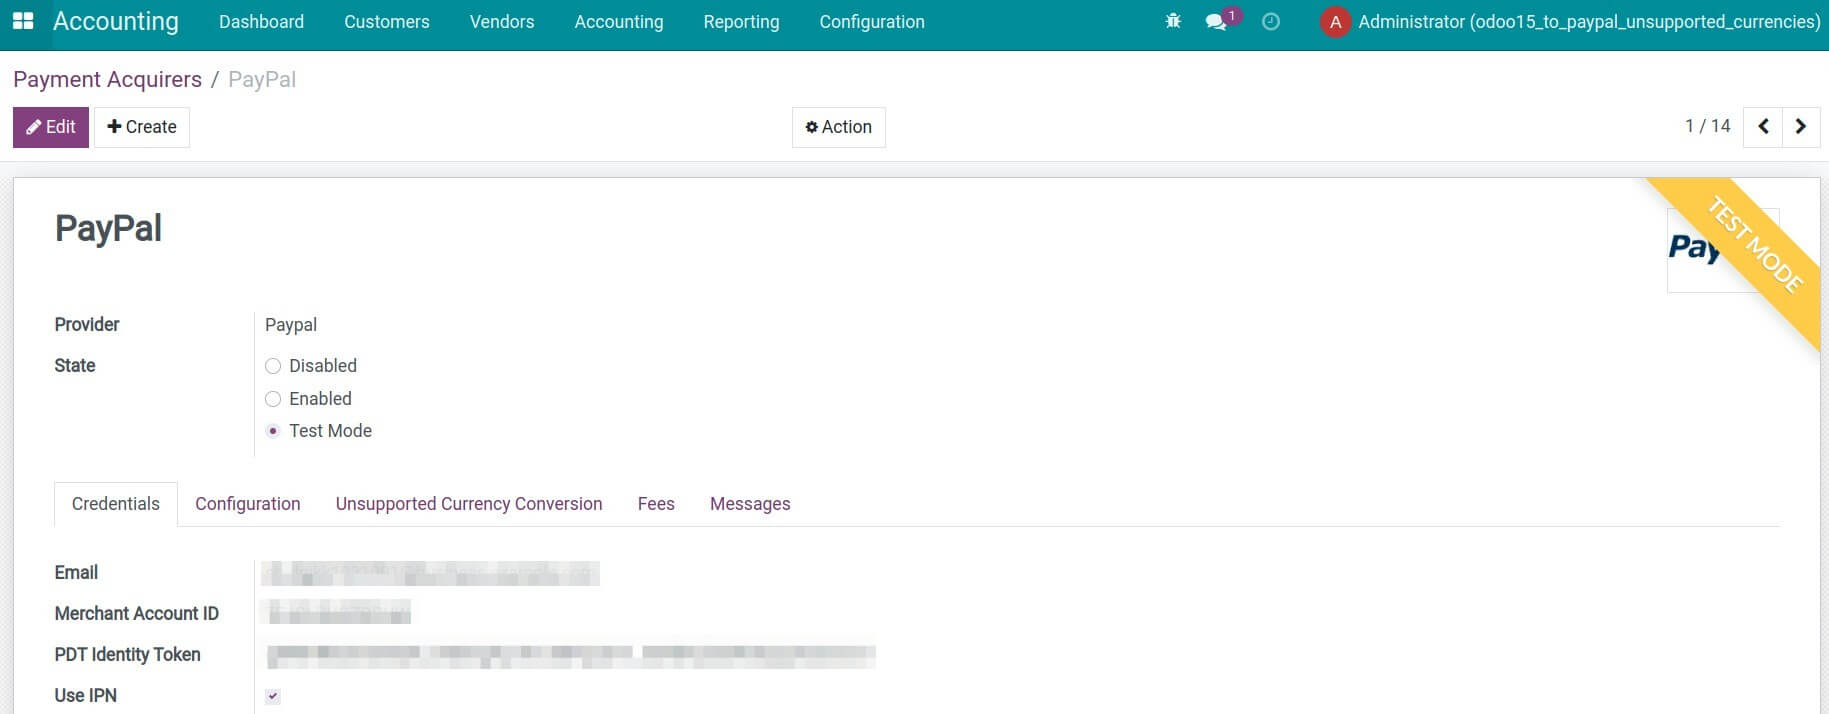Open the conversations chat icon
1829x714 pixels.
(x=1217, y=21)
